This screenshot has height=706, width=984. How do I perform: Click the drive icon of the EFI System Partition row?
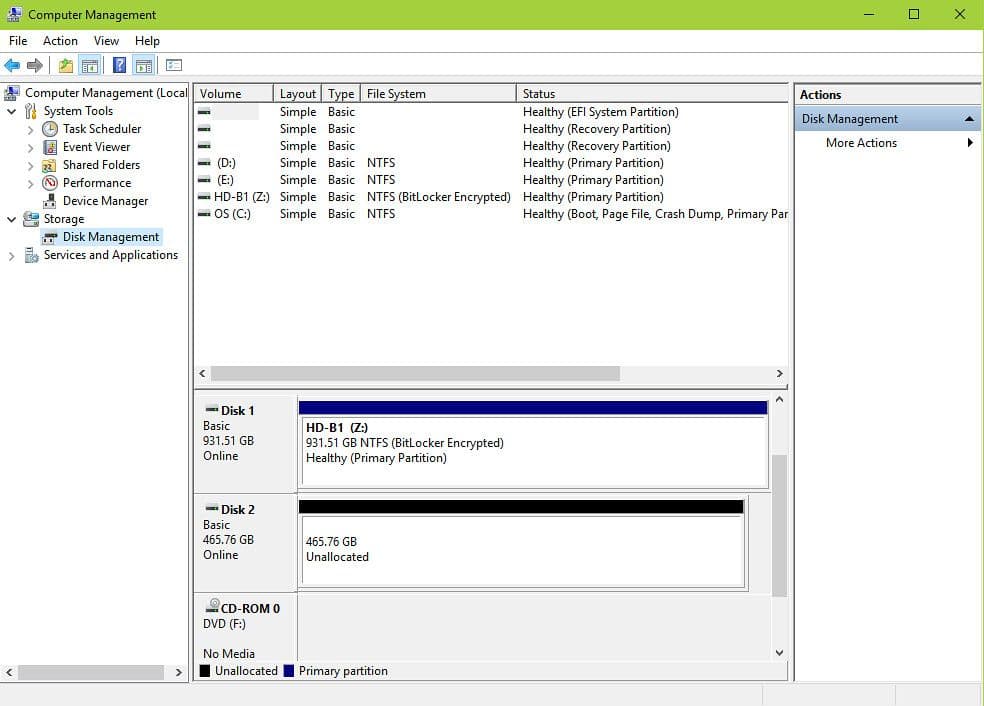point(204,112)
